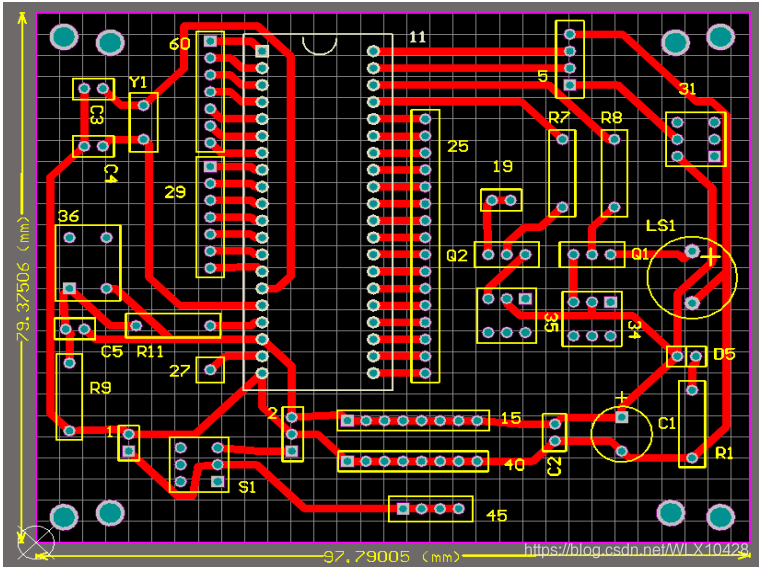Click the R7 resistor designator
Image resolution: width=759 pixels, height=569 pixels.
click(x=559, y=117)
